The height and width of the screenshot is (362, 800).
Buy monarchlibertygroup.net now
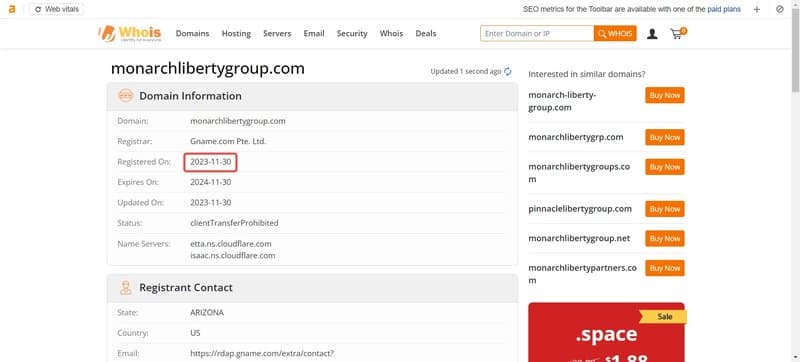point(665,239)
